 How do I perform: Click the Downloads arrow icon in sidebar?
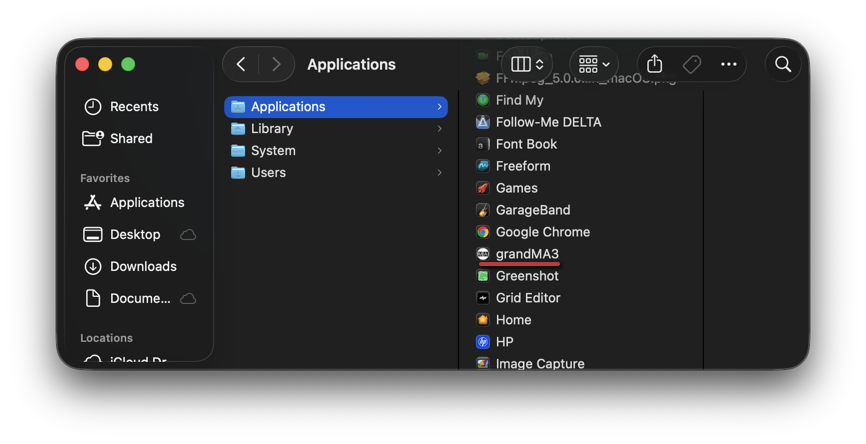(x=92, y=267)
